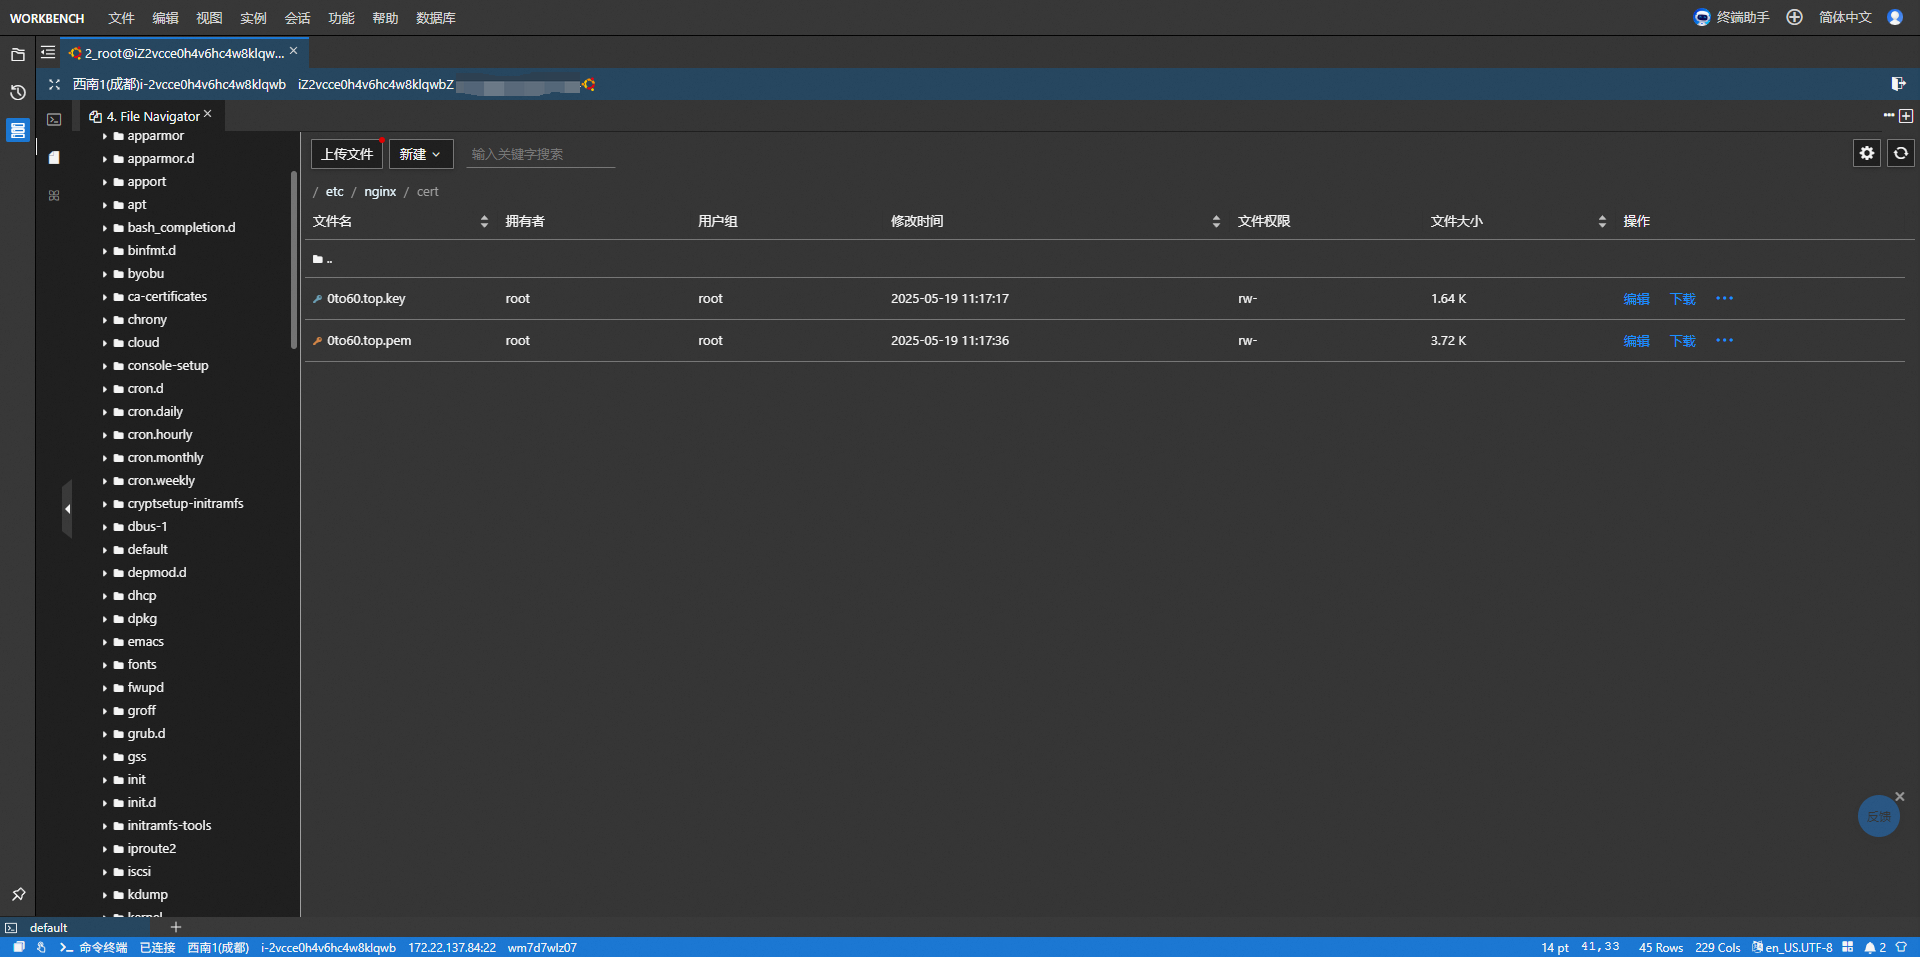
Task: Open the file panel icon in inner sidebar
Action: coord(54,157)
